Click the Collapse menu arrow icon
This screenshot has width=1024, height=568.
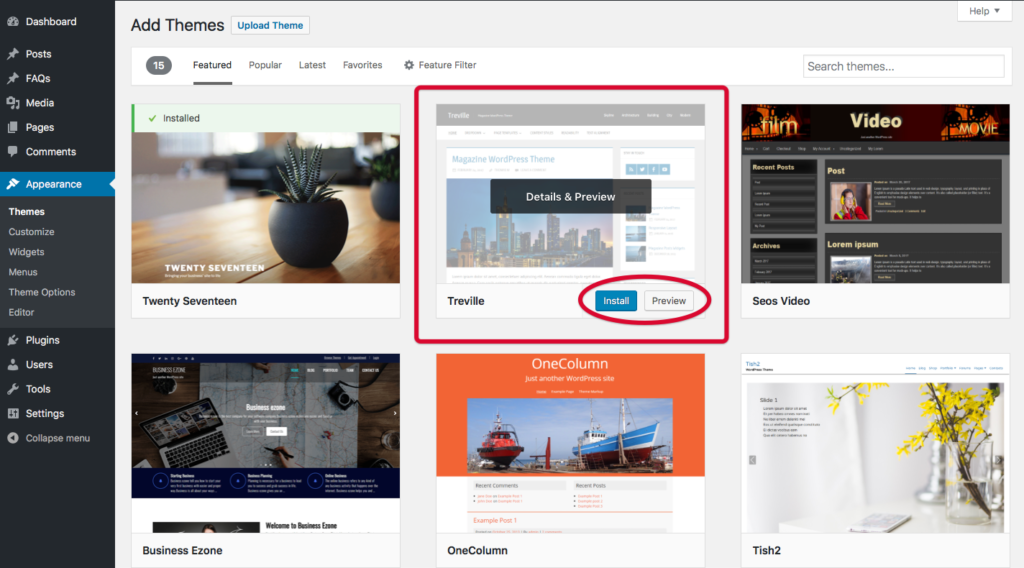[13, 438]
